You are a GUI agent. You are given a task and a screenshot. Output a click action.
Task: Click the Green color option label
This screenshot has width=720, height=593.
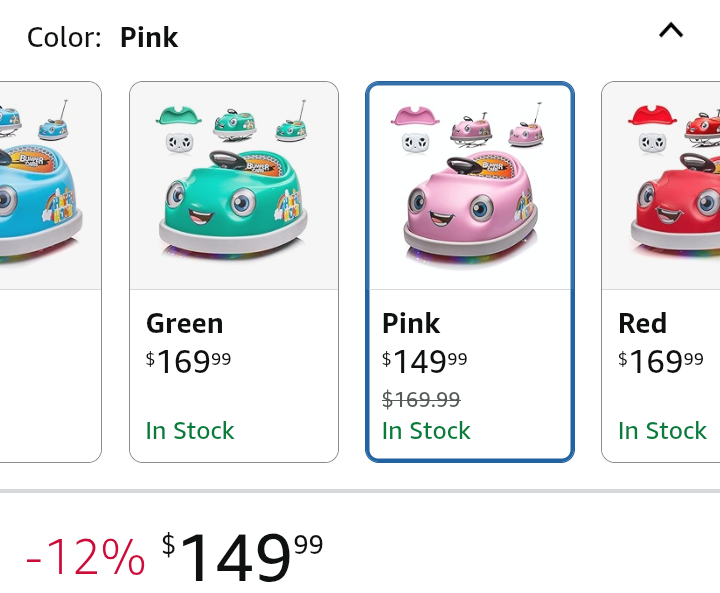click(185, 323)
